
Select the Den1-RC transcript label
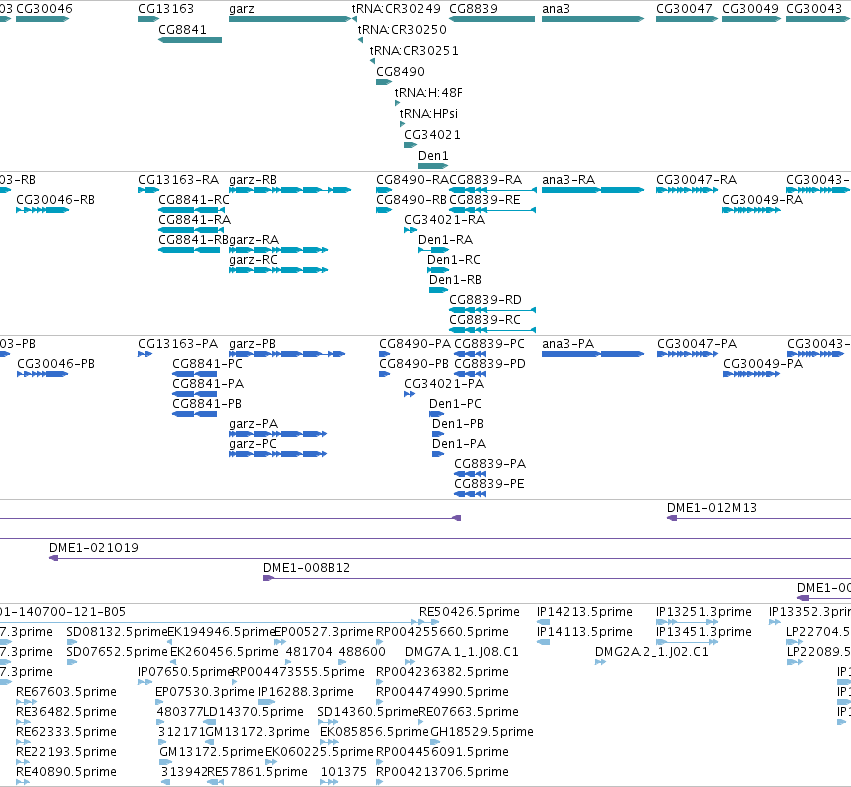click(x=454, y=260)
